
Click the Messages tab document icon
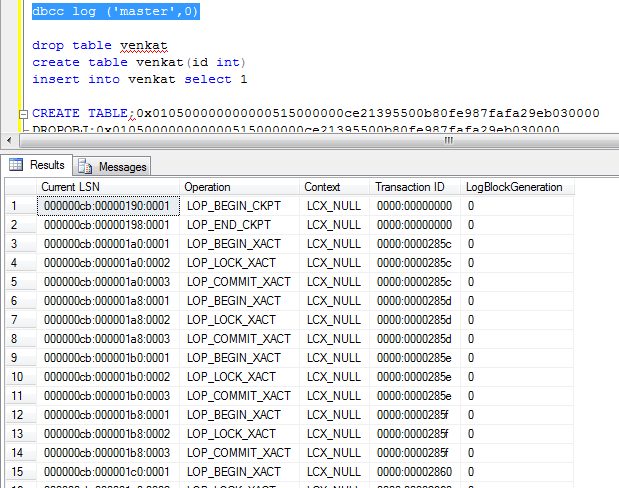(85, 167)
